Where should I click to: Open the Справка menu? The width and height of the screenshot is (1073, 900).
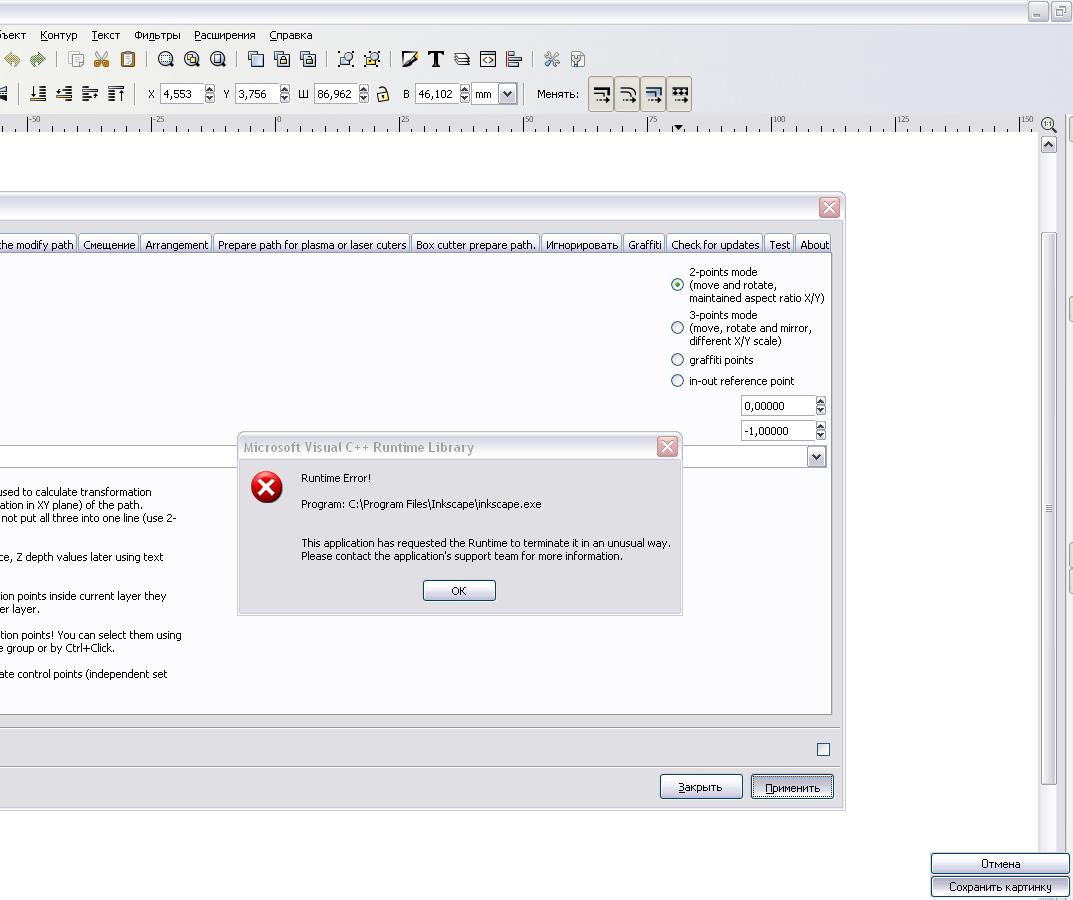click(291, 36)
